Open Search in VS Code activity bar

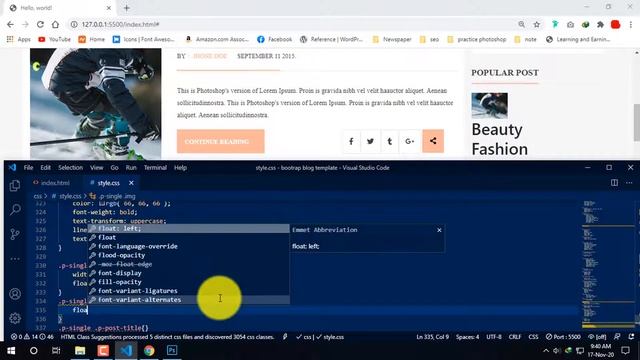pyautogui.click(x=15, y=209)
